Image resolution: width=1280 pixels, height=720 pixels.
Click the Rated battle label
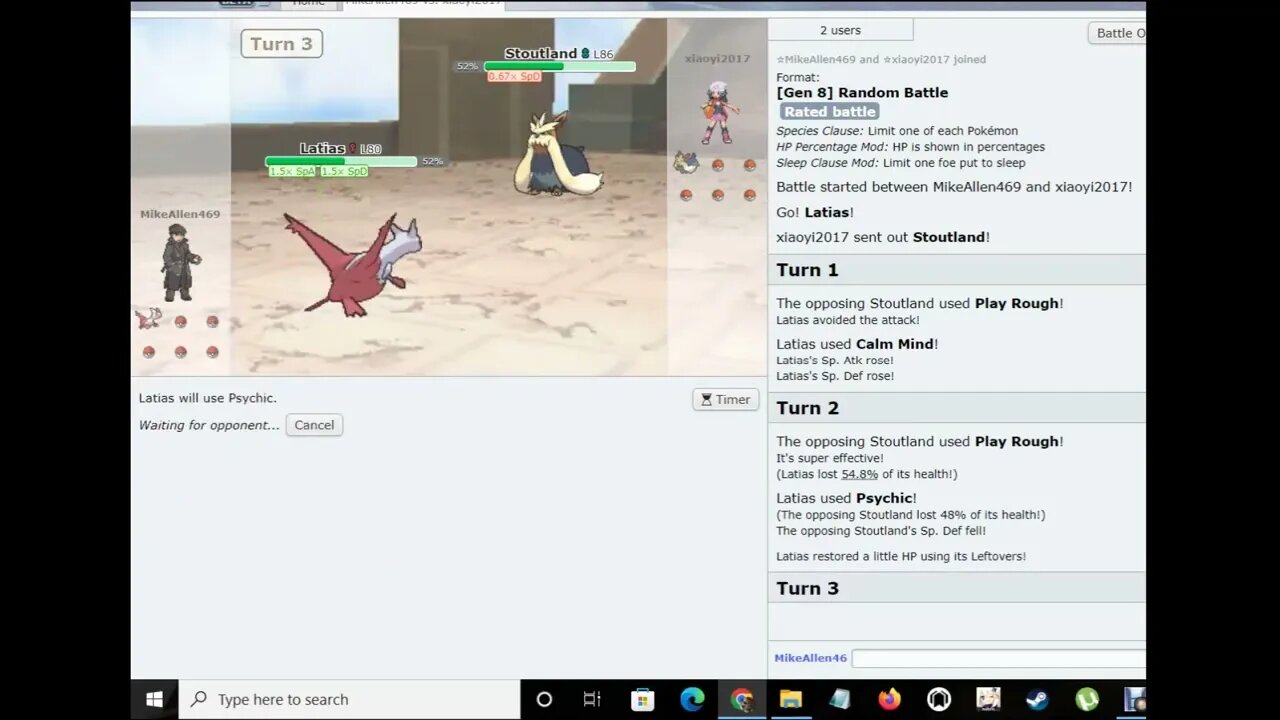tap(830, 112)
